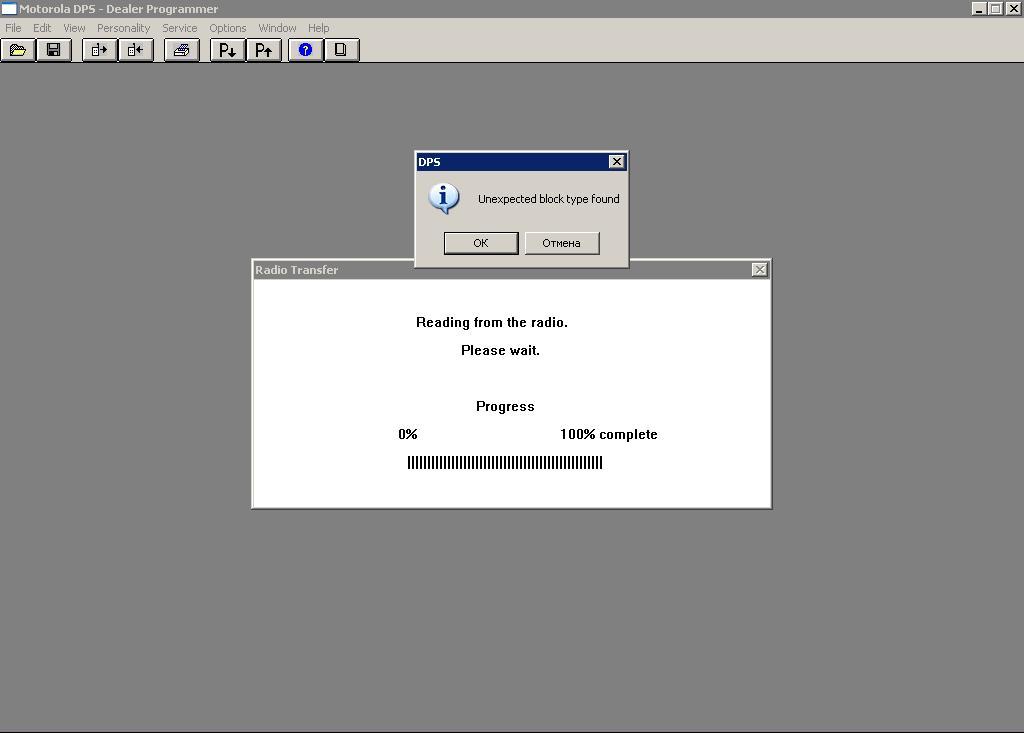Close the Radio Transfer window
This screenshot has width=1024, height=733.
click(760, 270)
